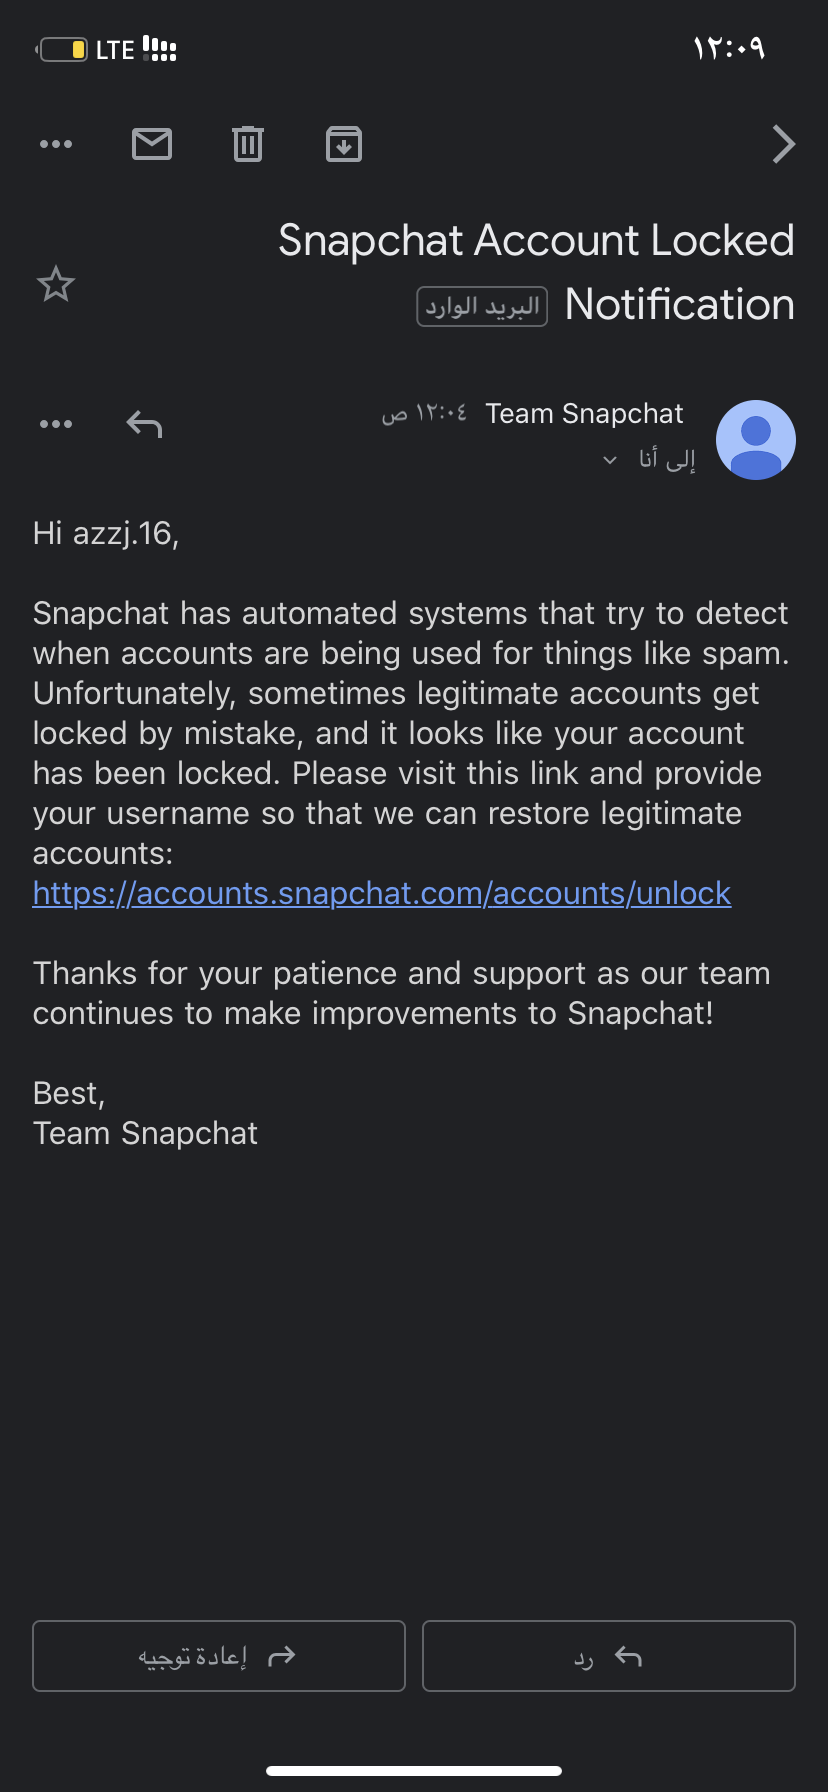
Task: Tap the bottom reply button
Action: coord(608,1657)
